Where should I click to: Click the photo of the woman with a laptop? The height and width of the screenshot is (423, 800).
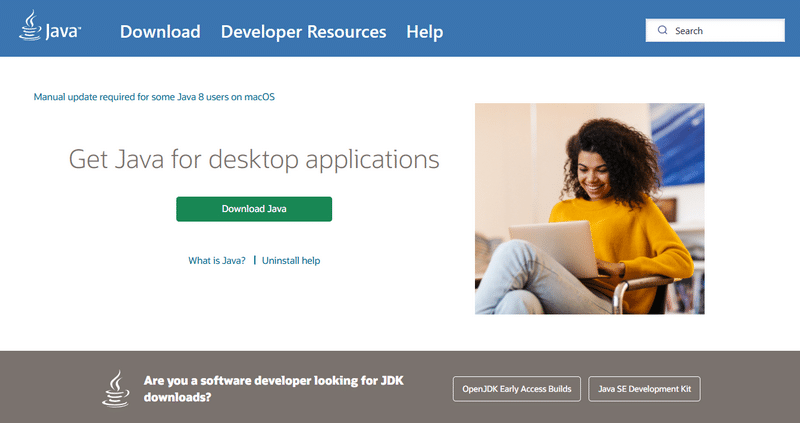coord(589,208)
